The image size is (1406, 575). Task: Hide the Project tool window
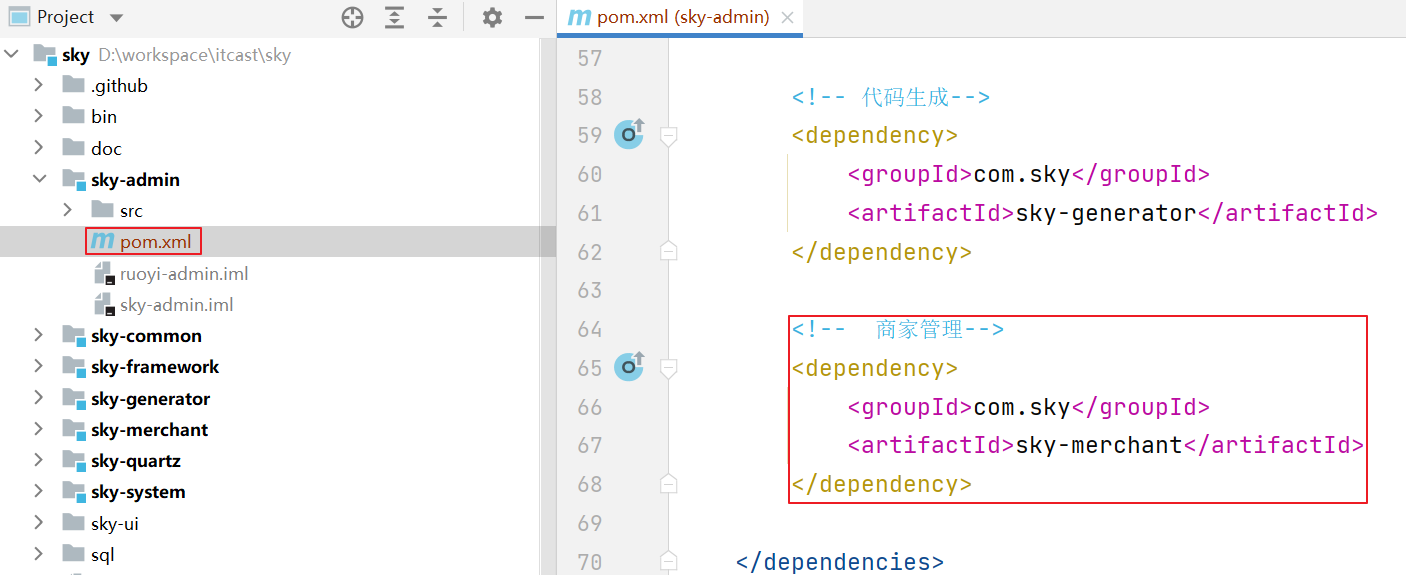coord(534,17)
